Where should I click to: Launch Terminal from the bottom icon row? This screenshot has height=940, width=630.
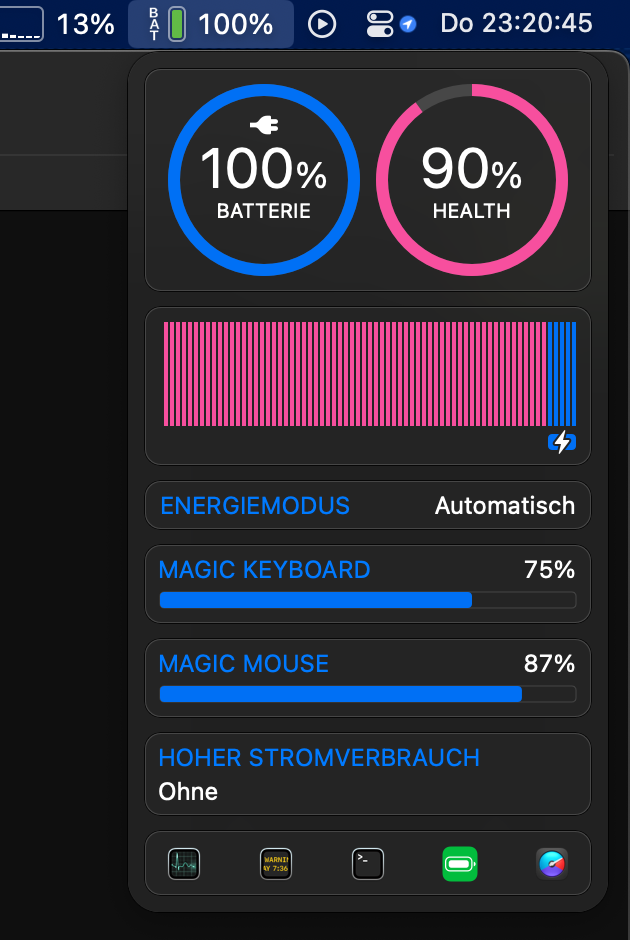click(x=368, y=863)
